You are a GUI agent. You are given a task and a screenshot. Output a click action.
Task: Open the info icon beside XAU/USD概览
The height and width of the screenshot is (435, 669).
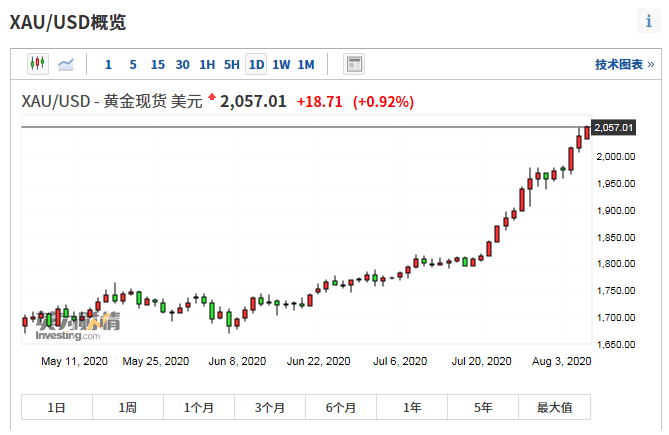click(x=649, y=20)
